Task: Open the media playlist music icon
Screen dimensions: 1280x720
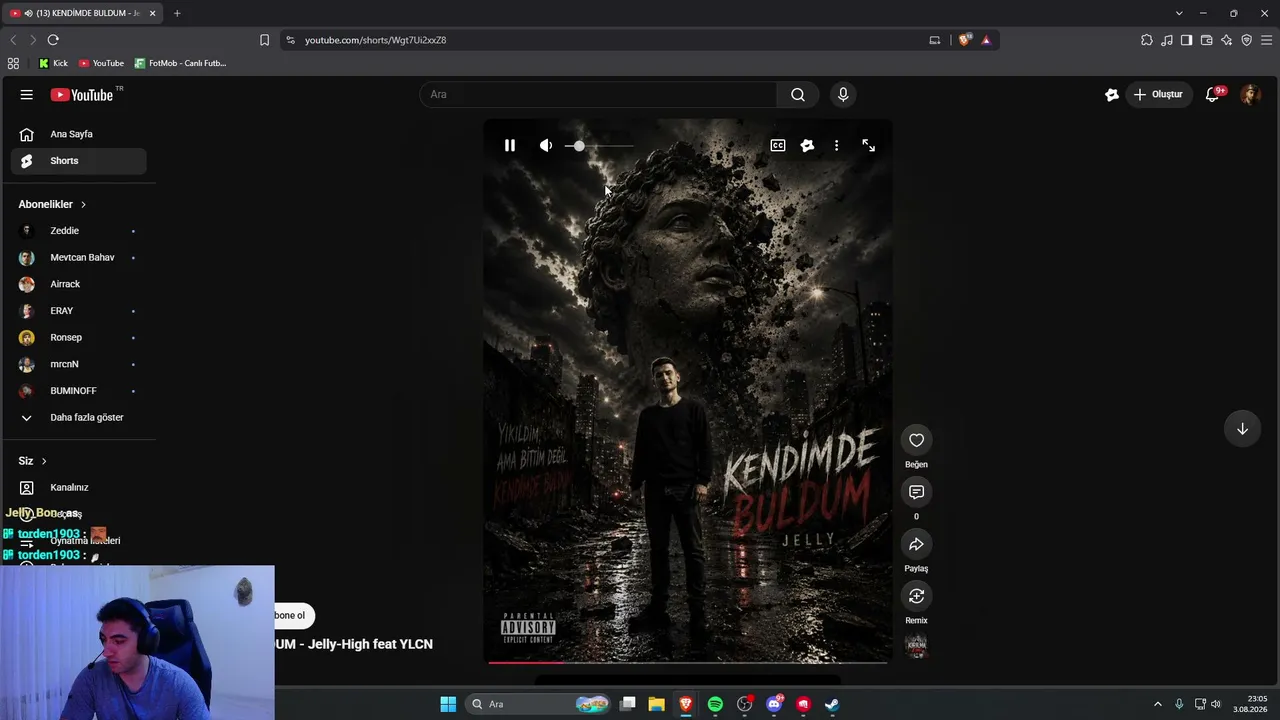Action: click(1167, 40)
